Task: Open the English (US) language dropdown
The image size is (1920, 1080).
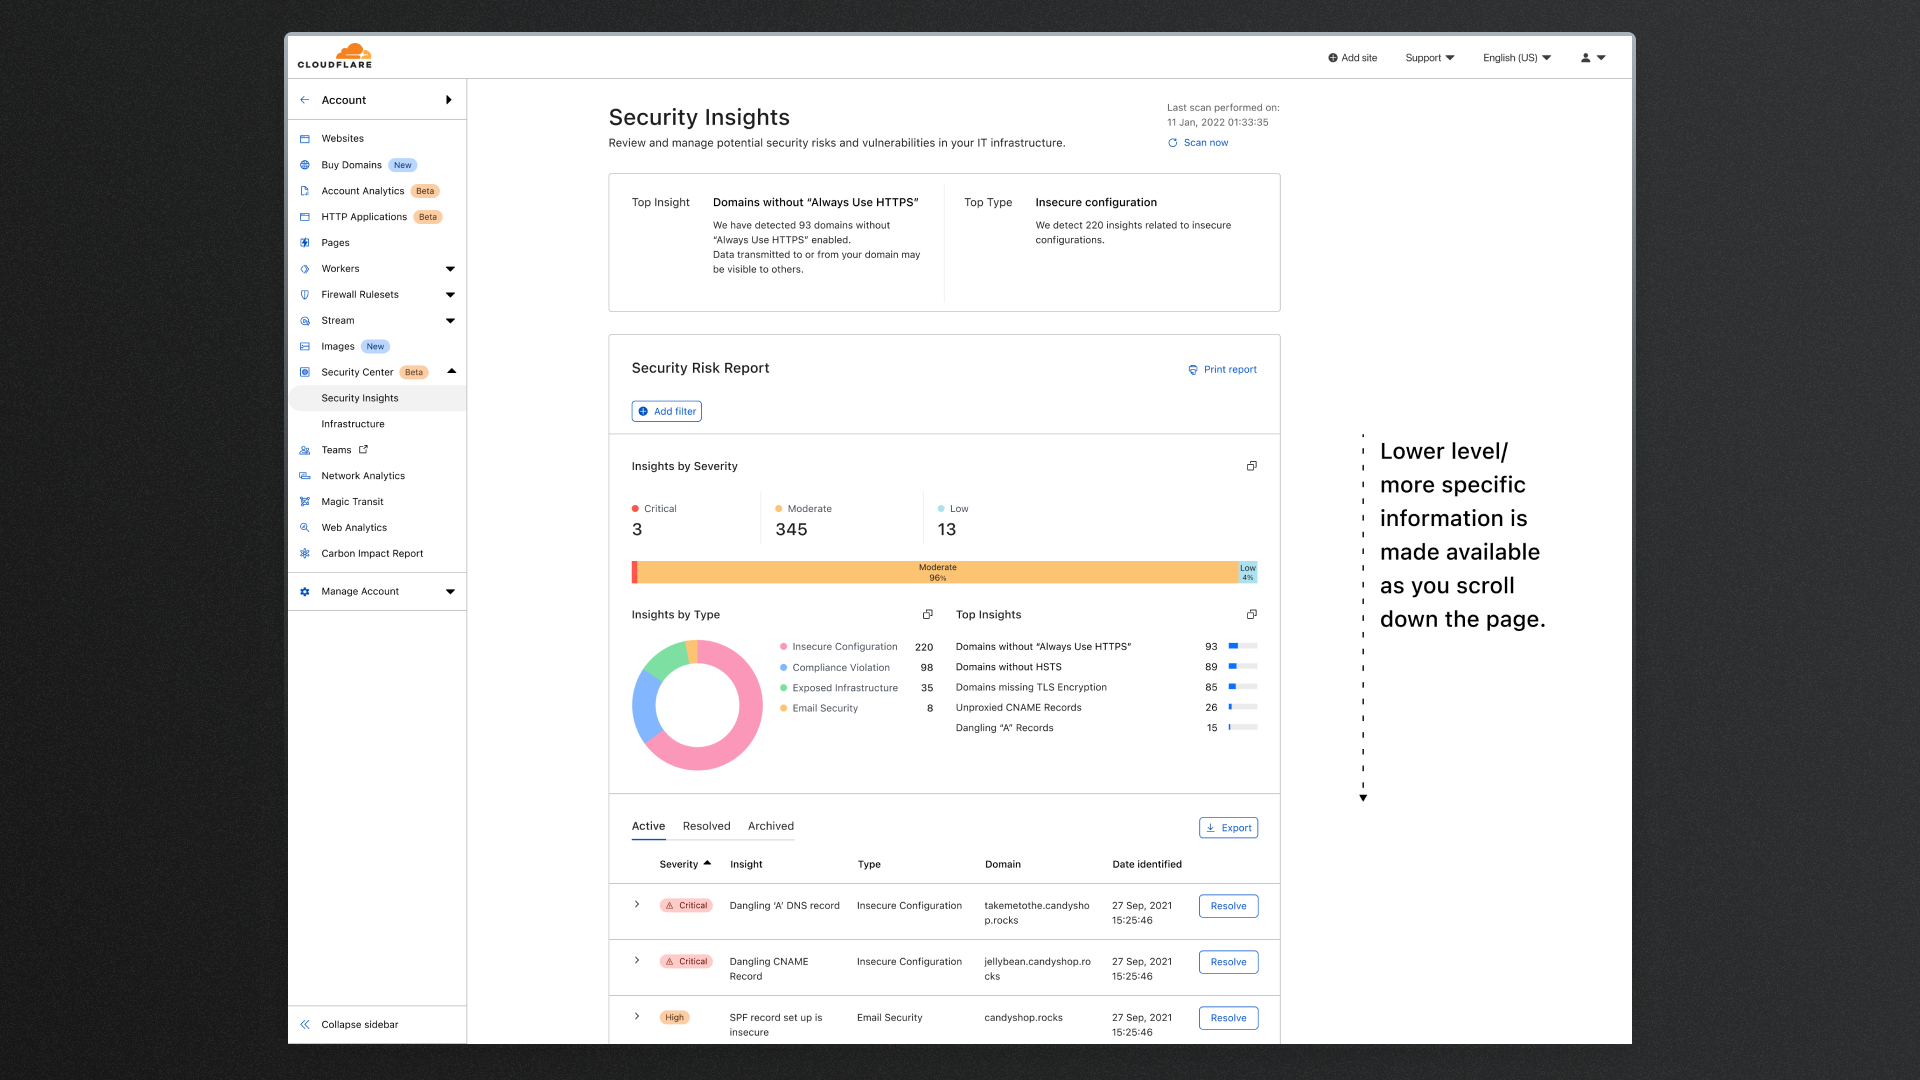Action: (1516, 58)
